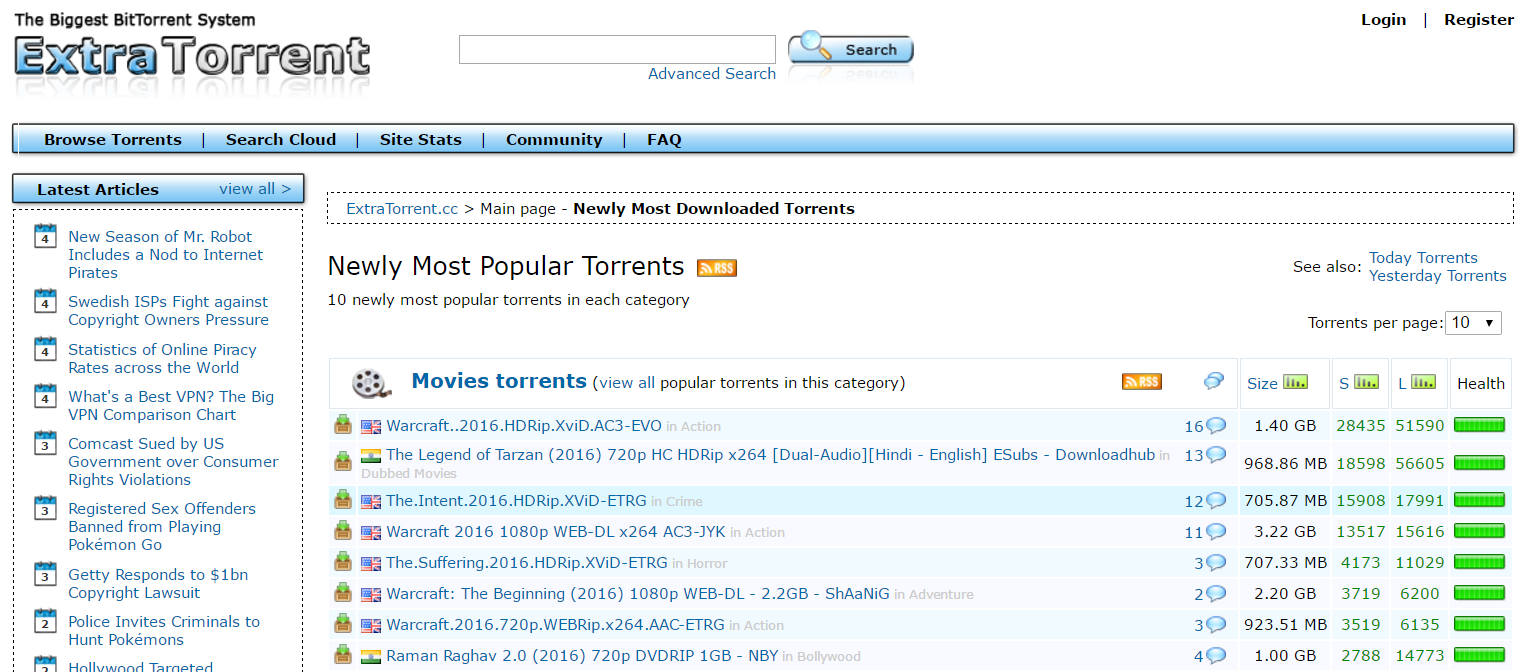Click the ExtraTorrent site logo
Image resolution: width=1526 pixels, height=672 pixels.
tap(192, 56)
